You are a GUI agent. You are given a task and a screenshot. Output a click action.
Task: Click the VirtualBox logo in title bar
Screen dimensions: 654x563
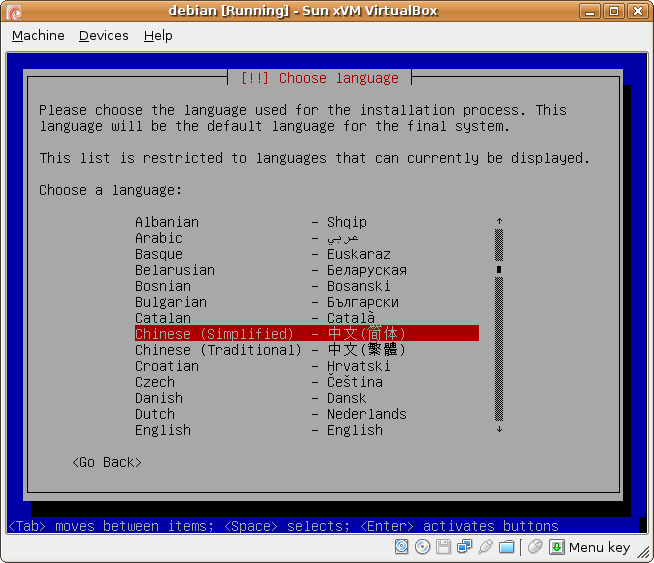(x=14, y=12)
